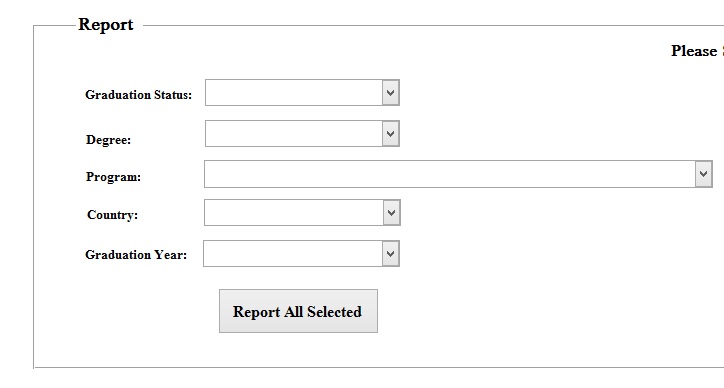Click the Report group box title

[106, 24]
